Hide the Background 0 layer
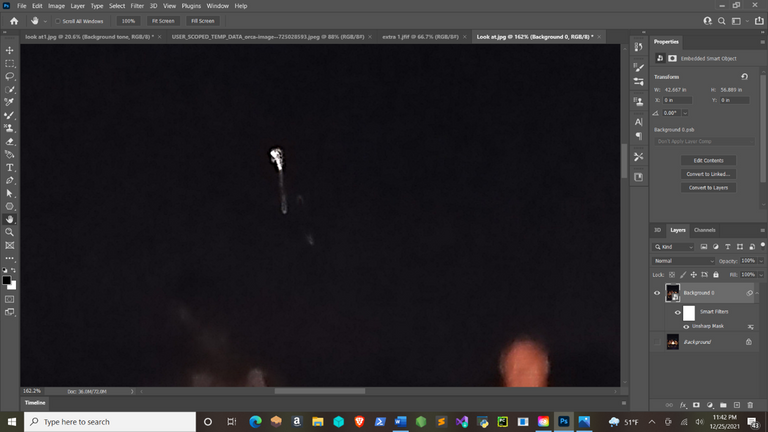This screenshot has height=432, width=768. click(657, 293)
